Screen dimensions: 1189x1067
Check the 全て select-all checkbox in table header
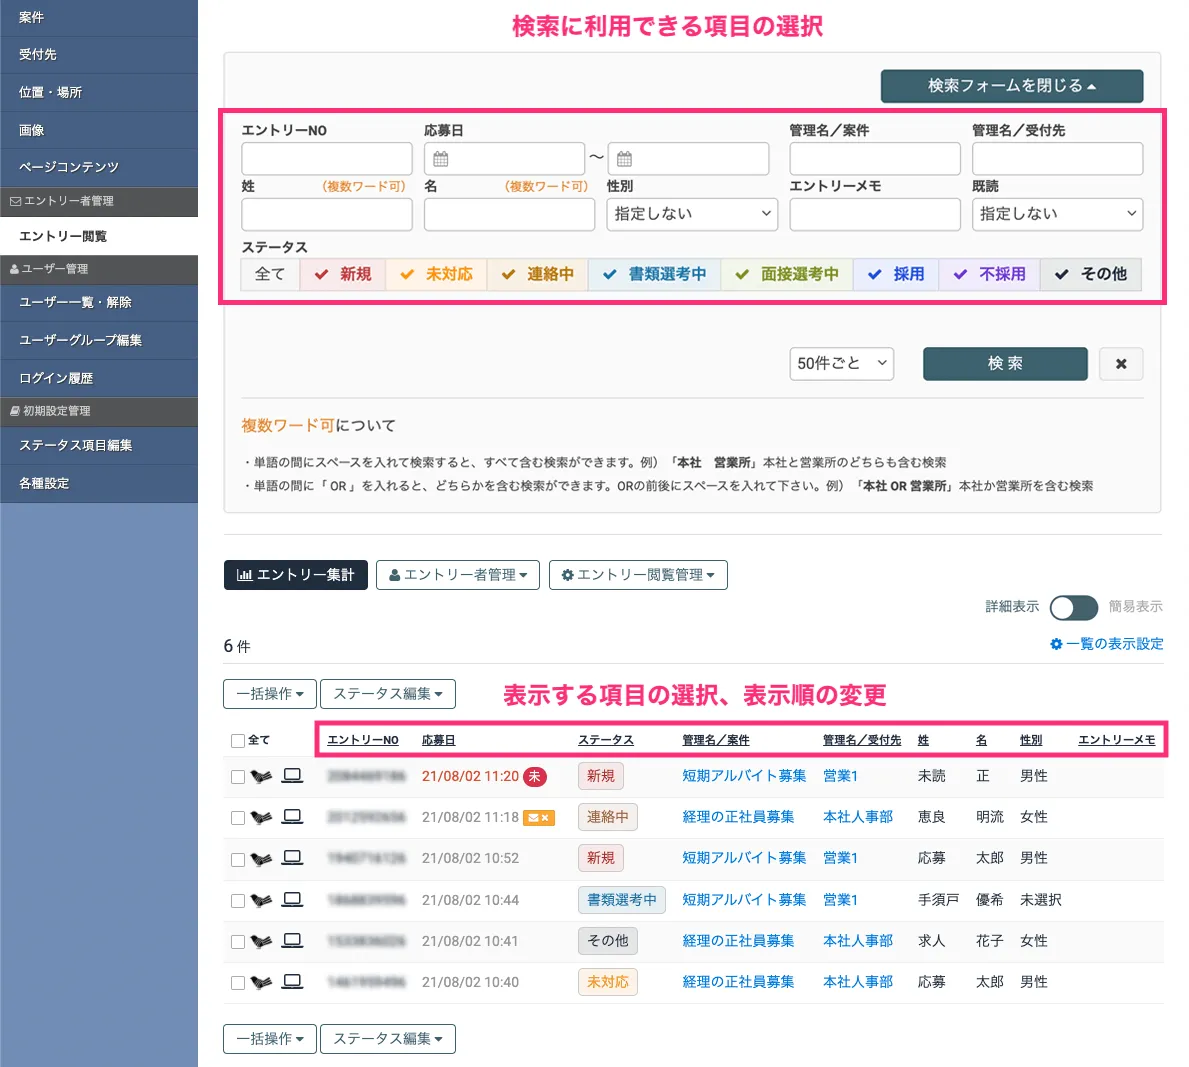point(238,741)
